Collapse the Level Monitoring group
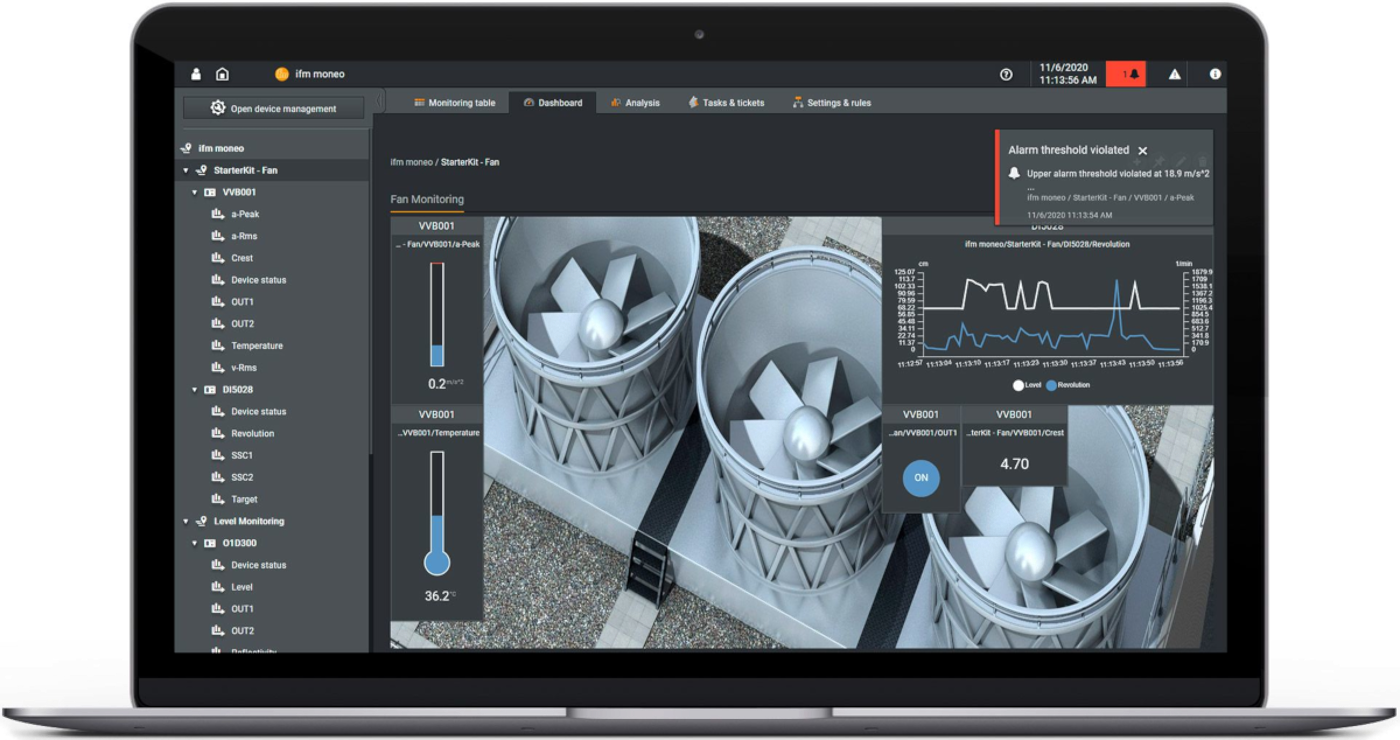Image resolution: width=1400 pixels, height=740 pixels. tap(184, 521)
